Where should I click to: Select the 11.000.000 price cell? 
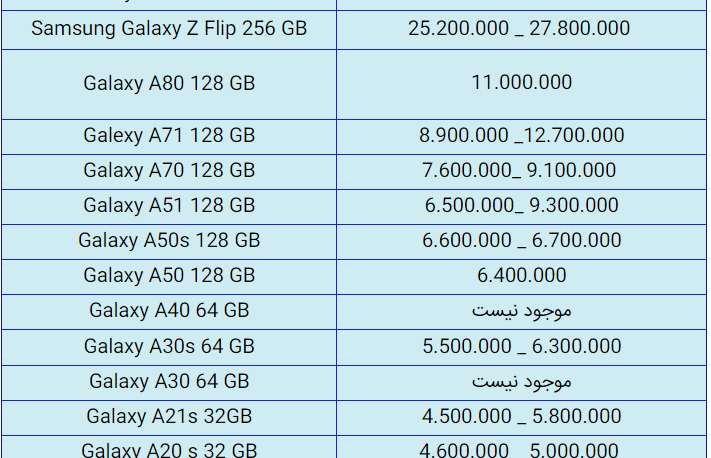521,83
